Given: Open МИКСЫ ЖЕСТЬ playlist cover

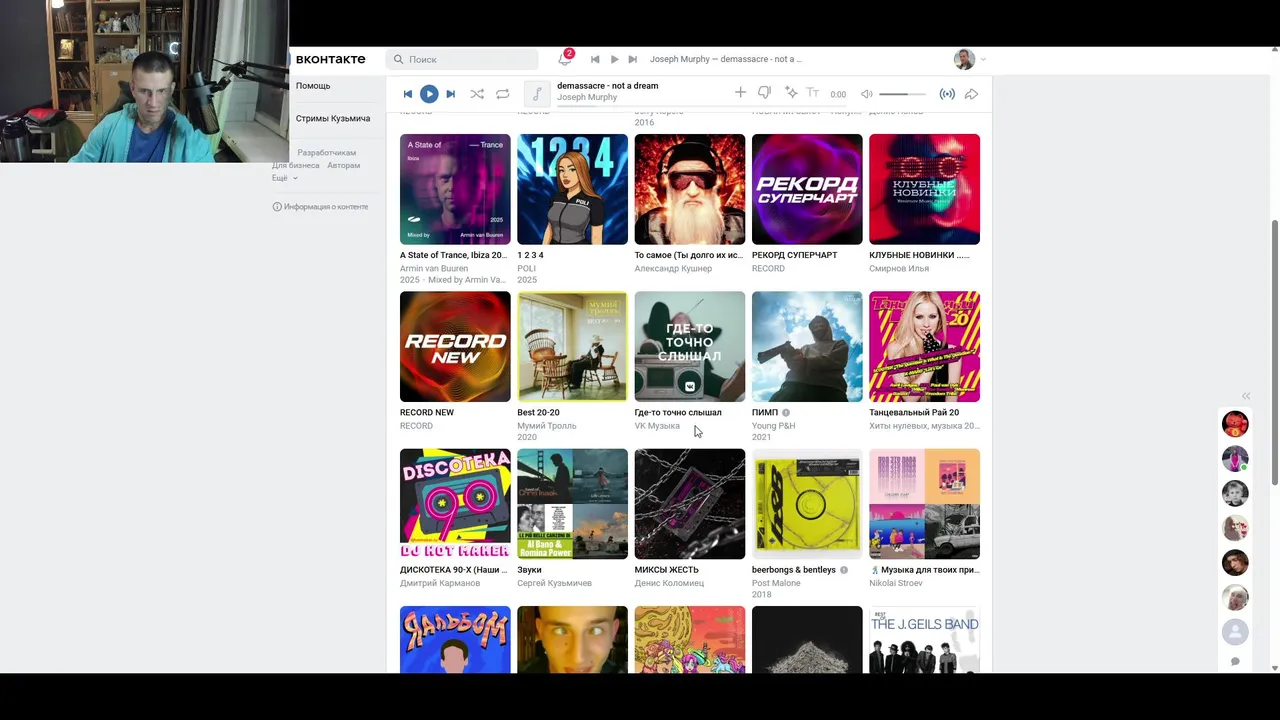Looking at the screenshot, I should pyautogui.click(x=690, y=504).
